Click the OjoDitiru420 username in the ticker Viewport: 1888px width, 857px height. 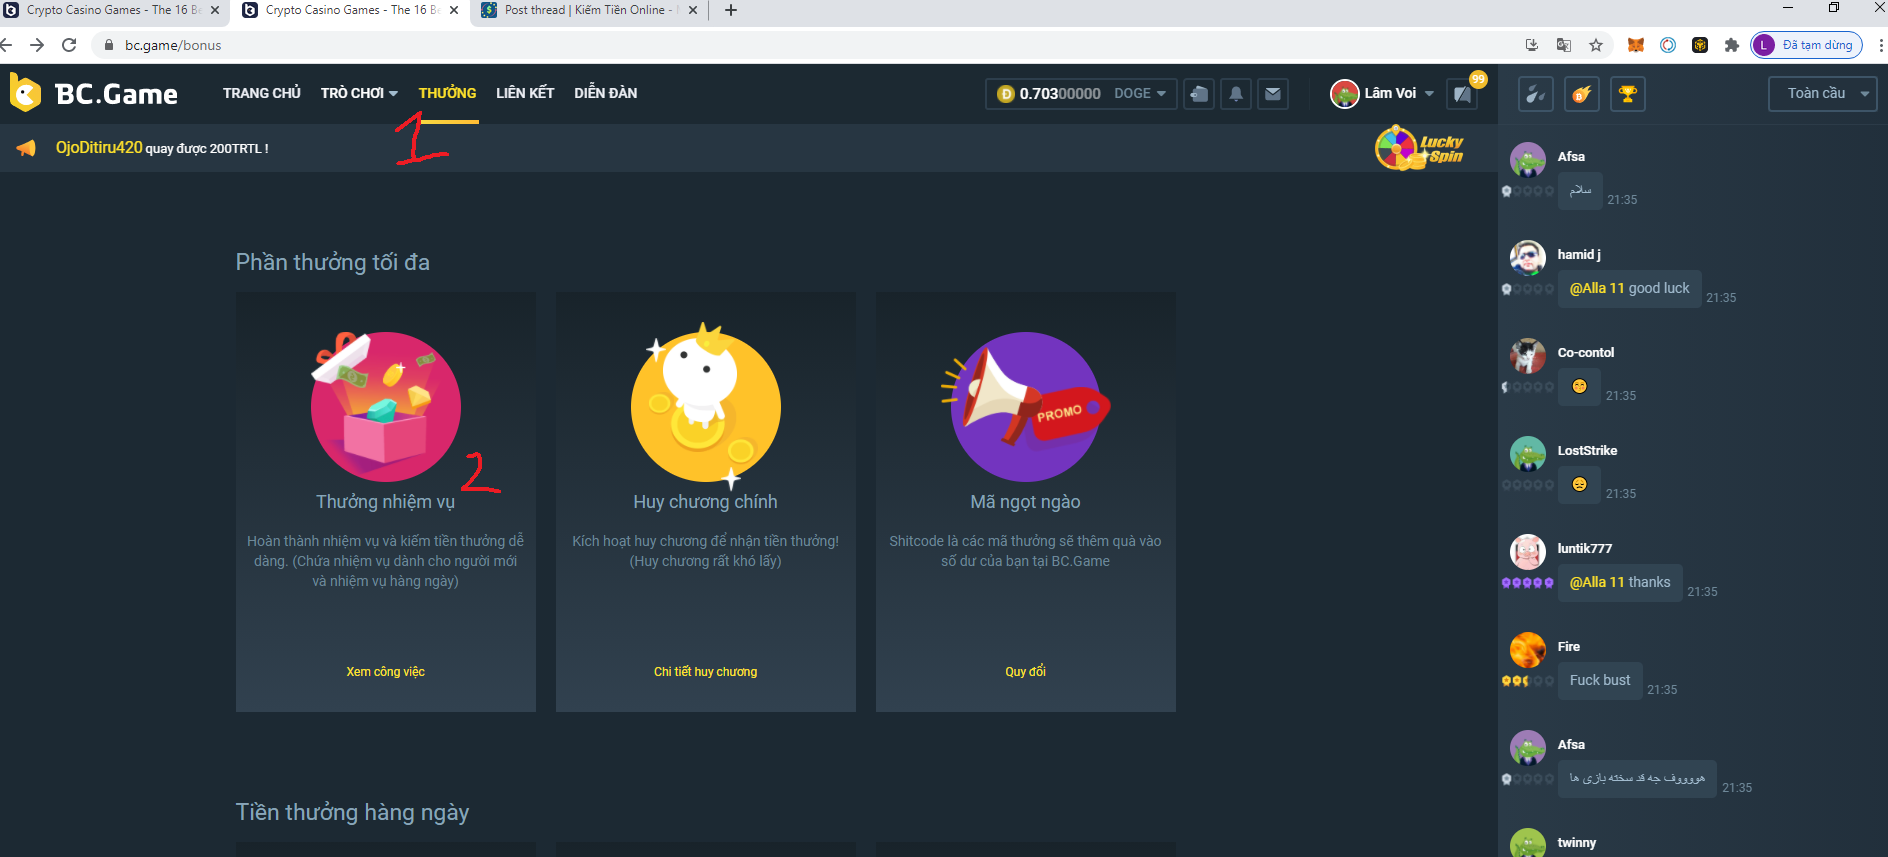coord(99,148)
